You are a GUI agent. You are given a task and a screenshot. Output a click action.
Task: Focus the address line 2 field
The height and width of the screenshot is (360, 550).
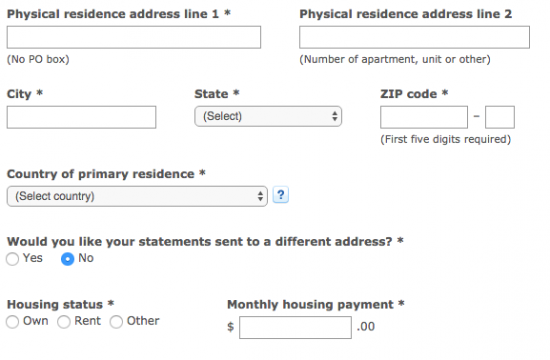(414, 37)
